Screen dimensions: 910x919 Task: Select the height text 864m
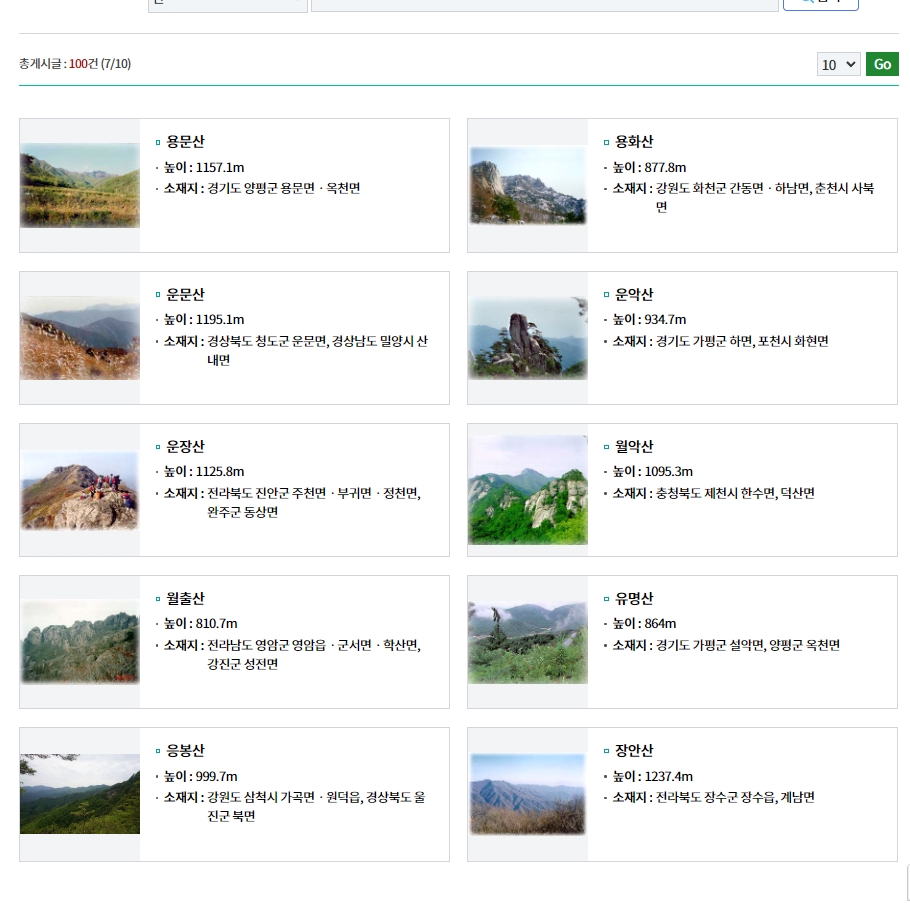(x=660, y=624)
